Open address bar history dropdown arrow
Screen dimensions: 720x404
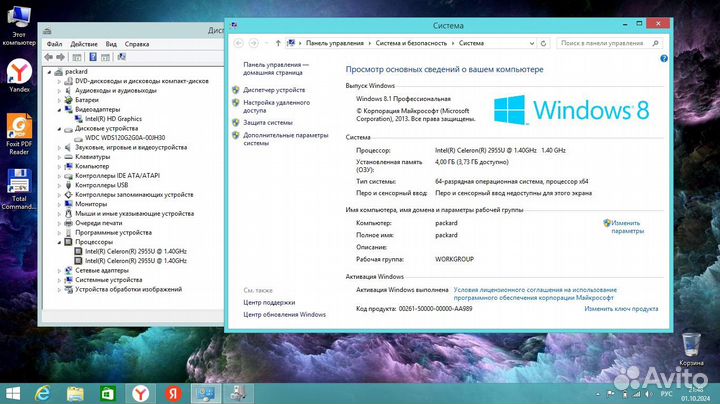coord(532,43)
